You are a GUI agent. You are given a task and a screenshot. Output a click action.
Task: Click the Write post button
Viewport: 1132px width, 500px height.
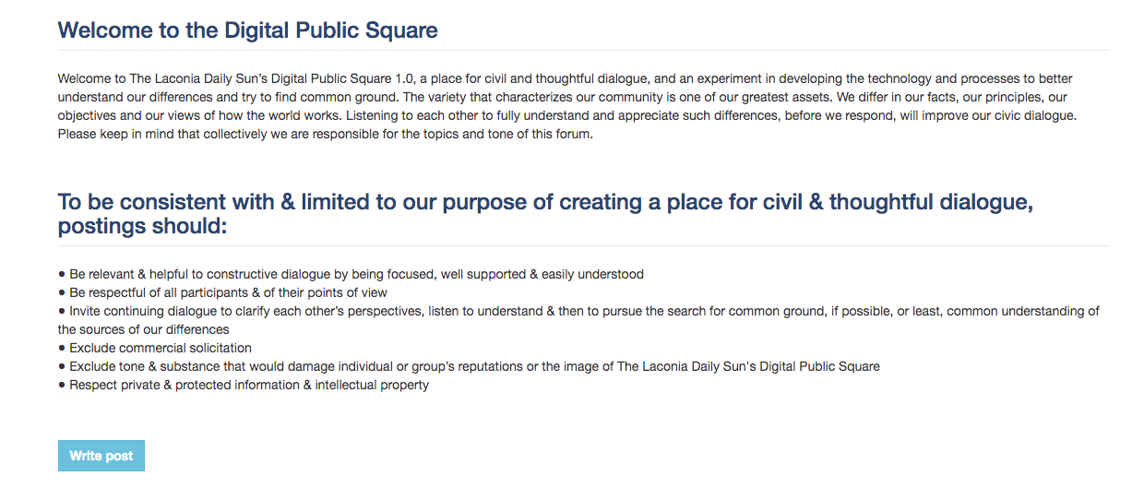[101, 456]
